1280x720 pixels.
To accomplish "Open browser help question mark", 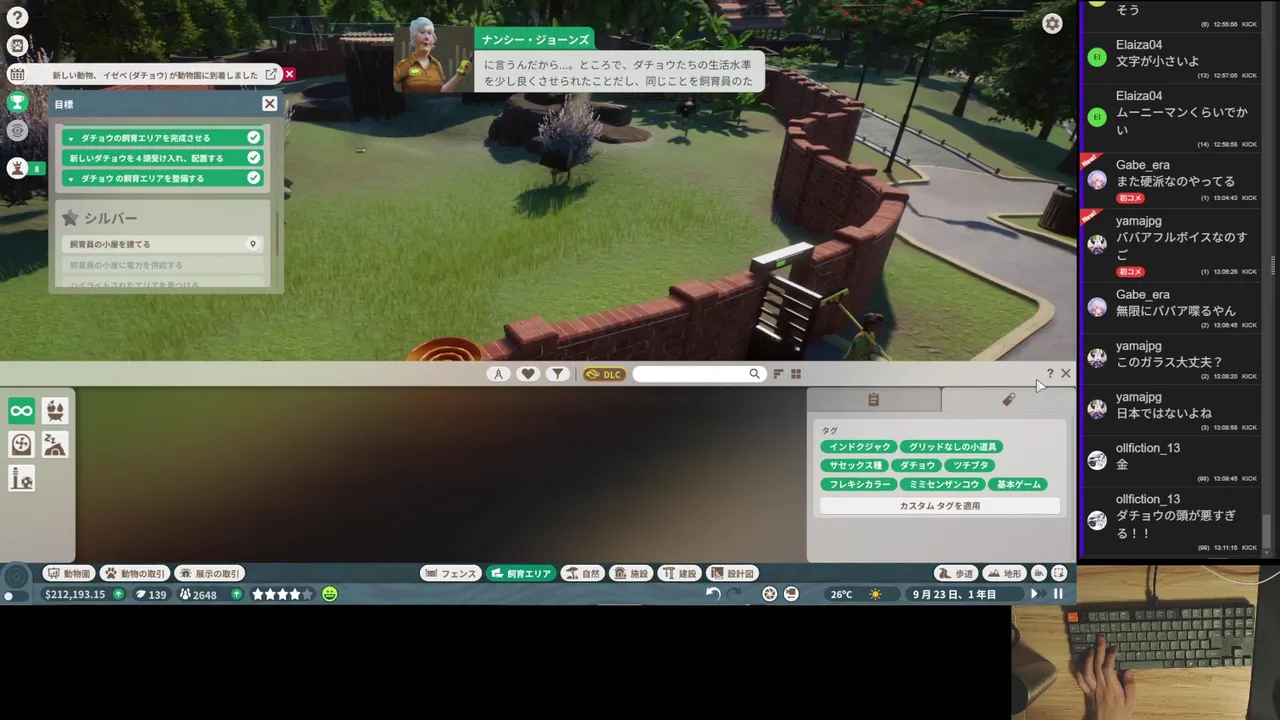I will (1049, 374).
